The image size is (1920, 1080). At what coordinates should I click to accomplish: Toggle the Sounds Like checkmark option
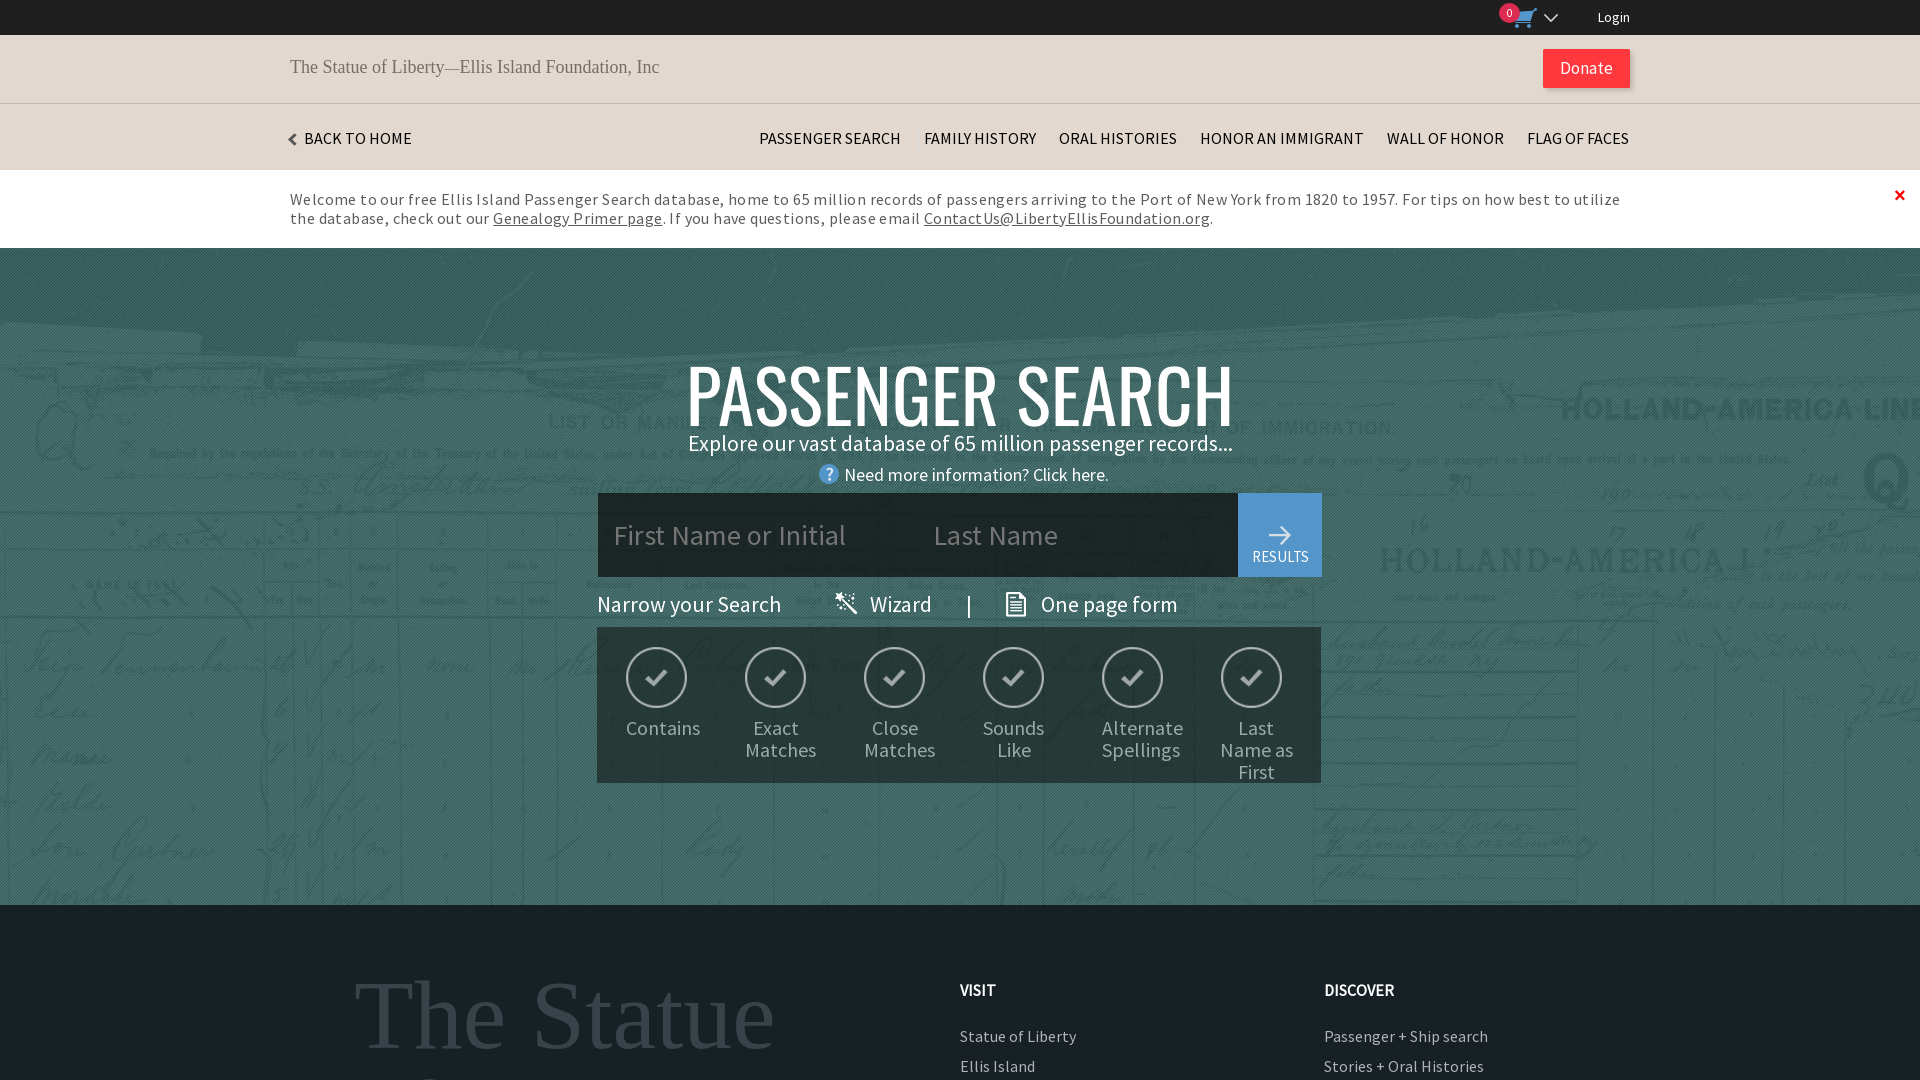(x=1014, y=677)
